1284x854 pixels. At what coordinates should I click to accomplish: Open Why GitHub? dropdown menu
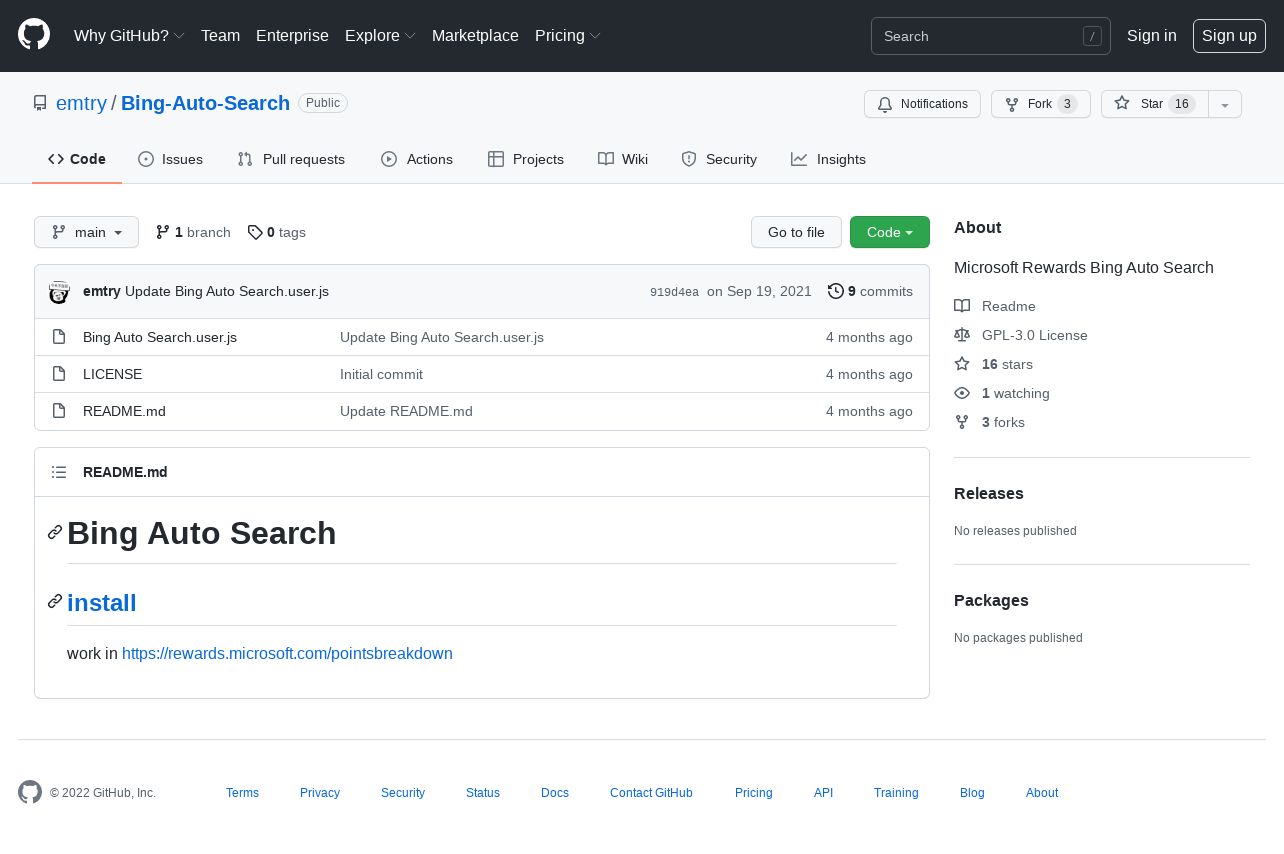[129, 35]
